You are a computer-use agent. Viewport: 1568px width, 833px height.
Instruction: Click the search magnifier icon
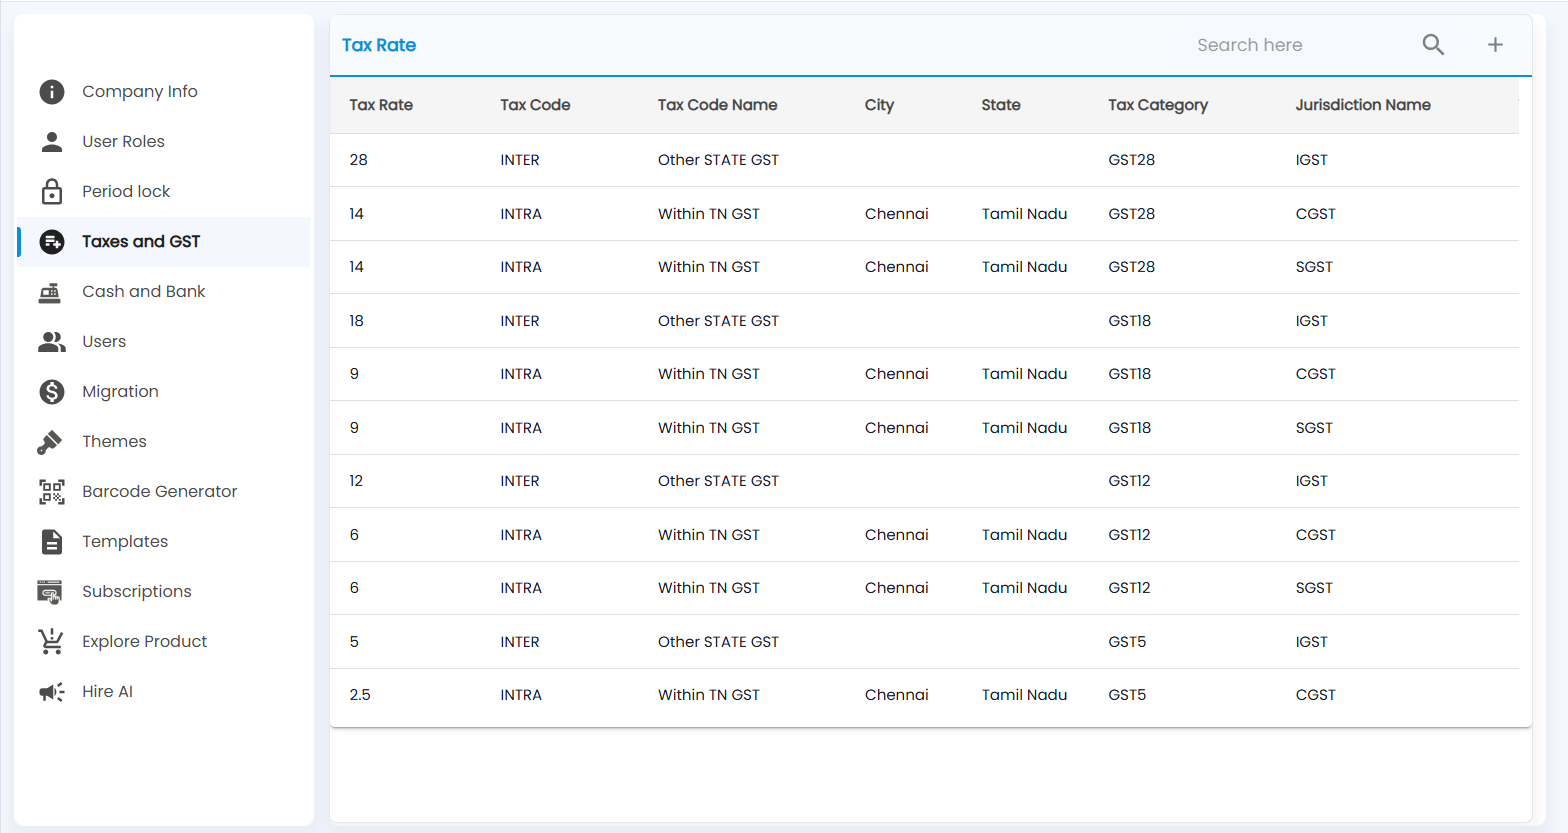point(1433,45)
